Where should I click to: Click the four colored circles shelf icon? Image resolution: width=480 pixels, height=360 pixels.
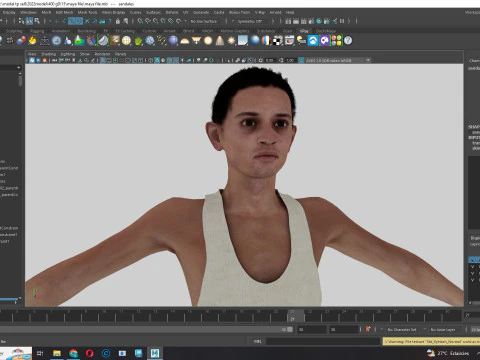336,41
